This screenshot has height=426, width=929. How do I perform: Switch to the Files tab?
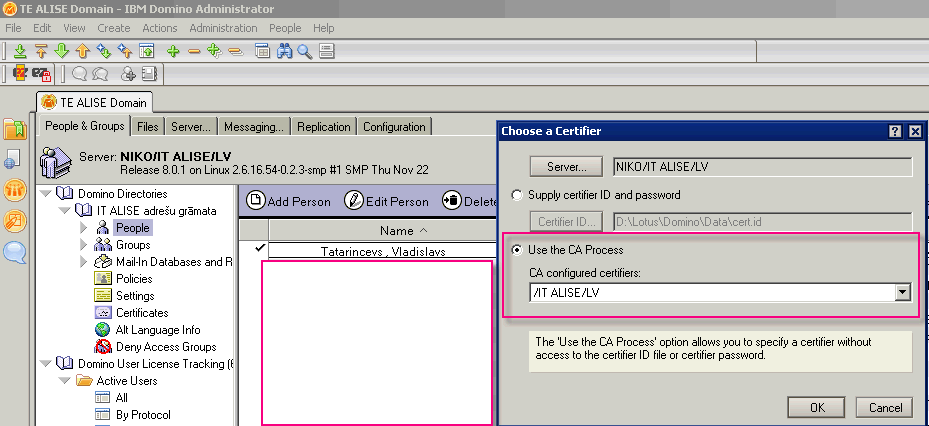[148, 127]
